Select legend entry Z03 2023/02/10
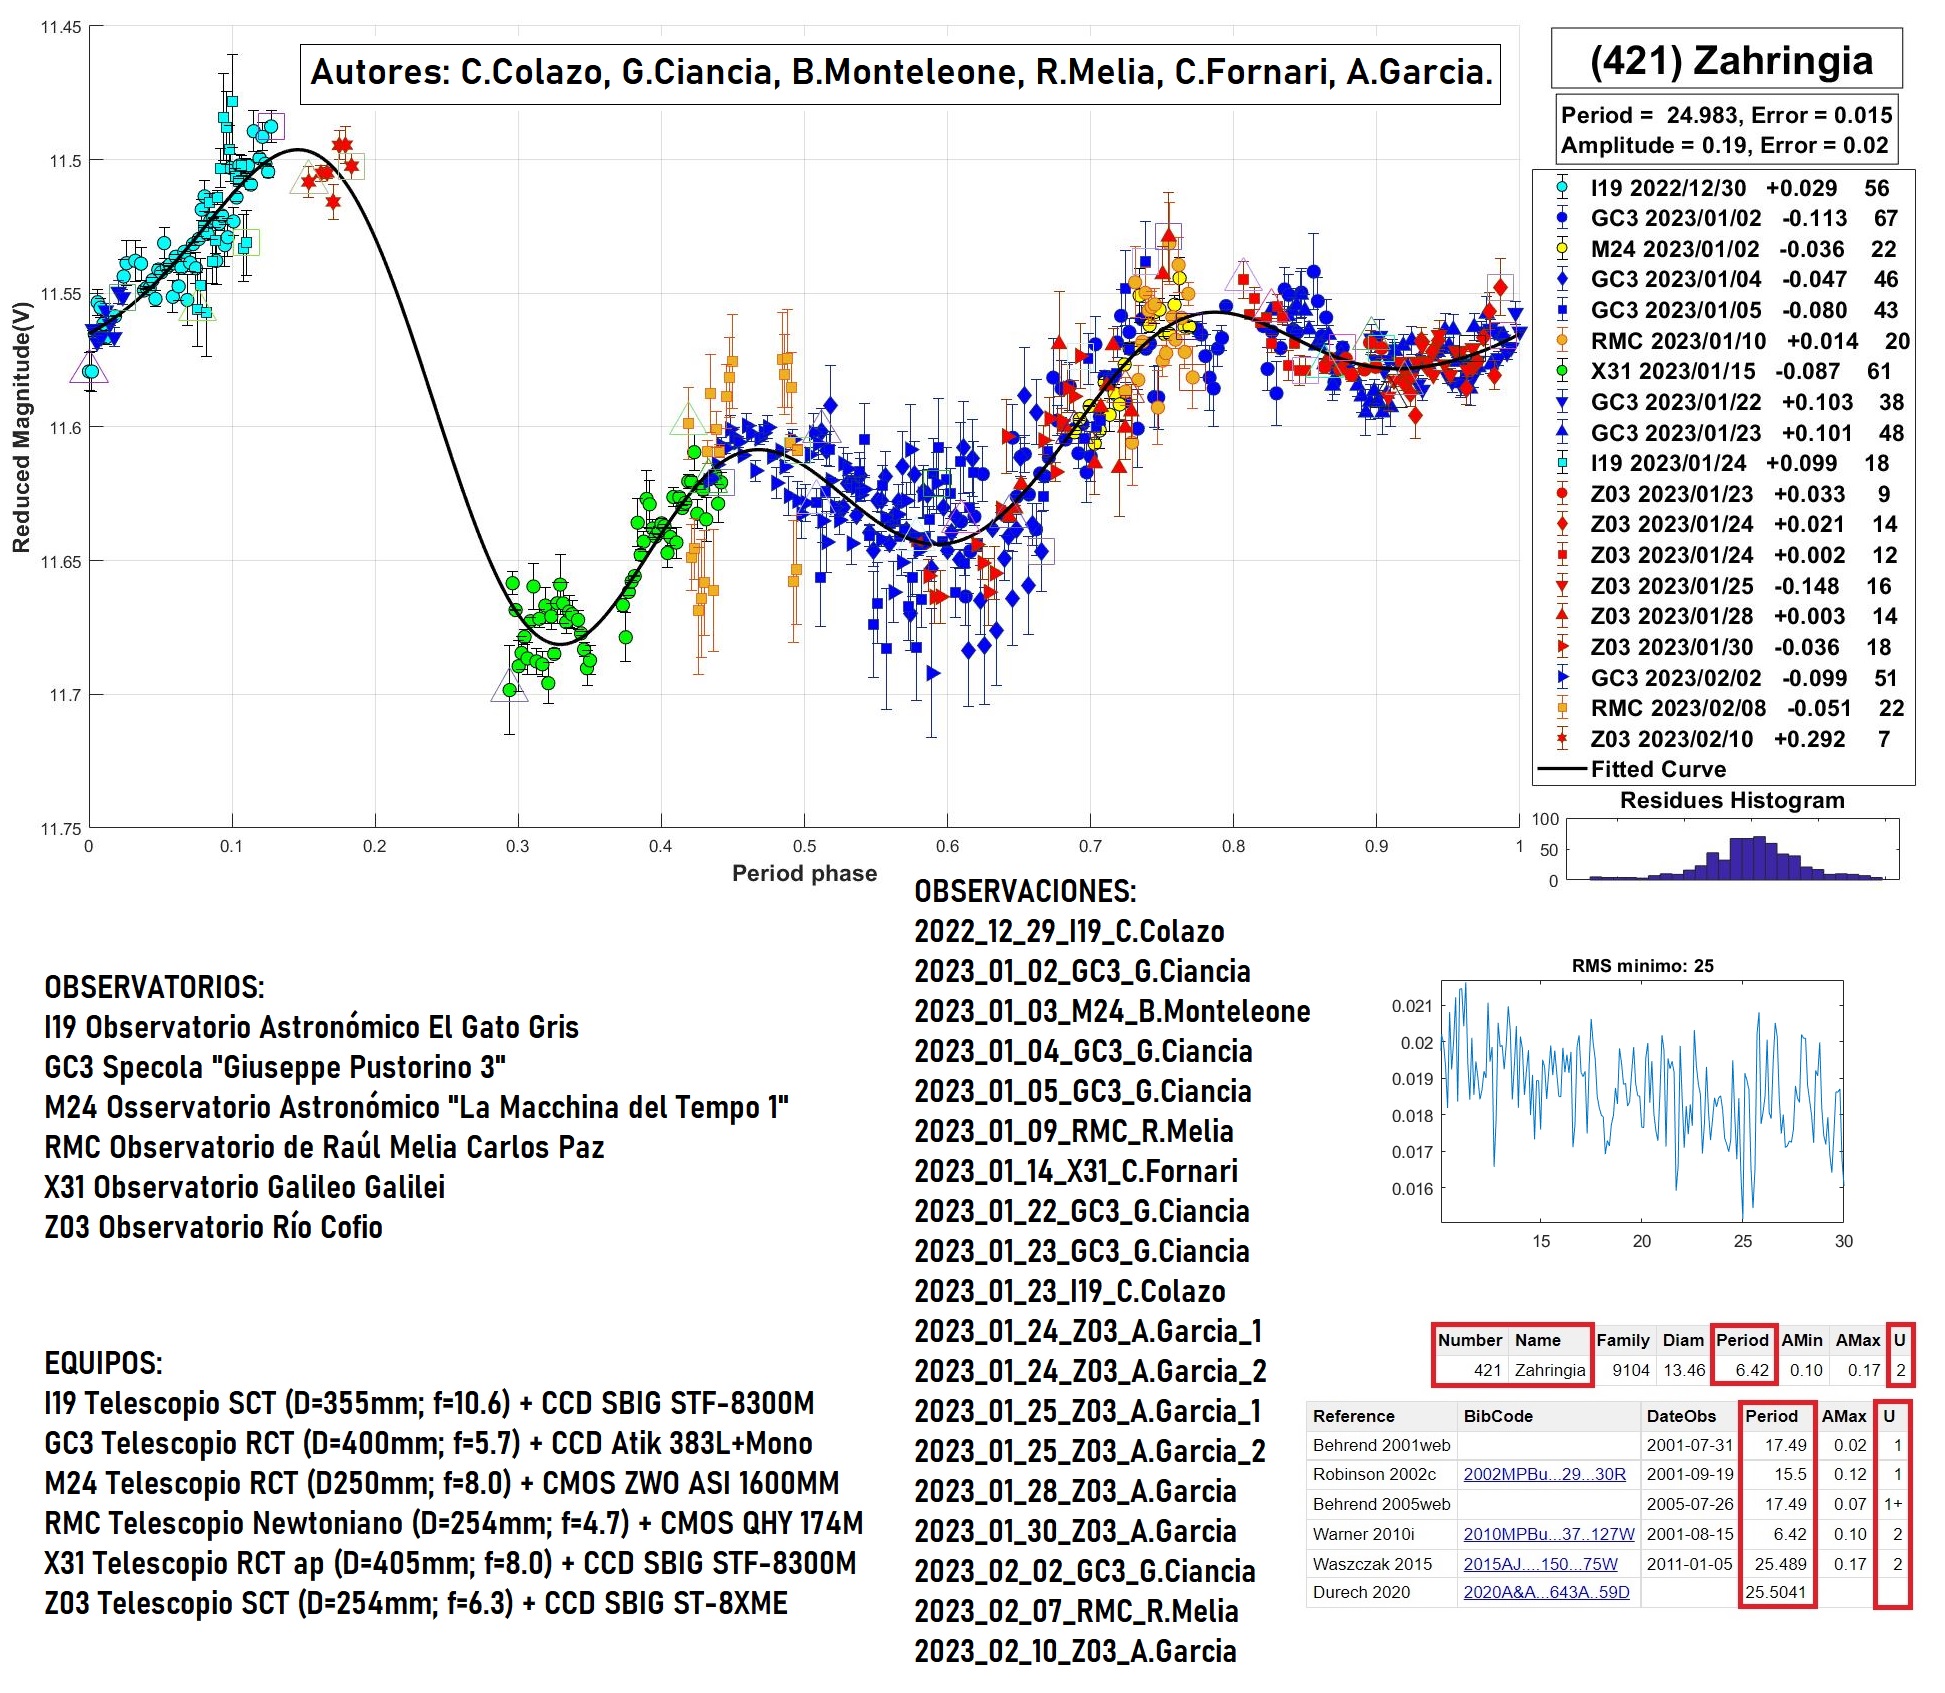 (x=1724, y=739)
